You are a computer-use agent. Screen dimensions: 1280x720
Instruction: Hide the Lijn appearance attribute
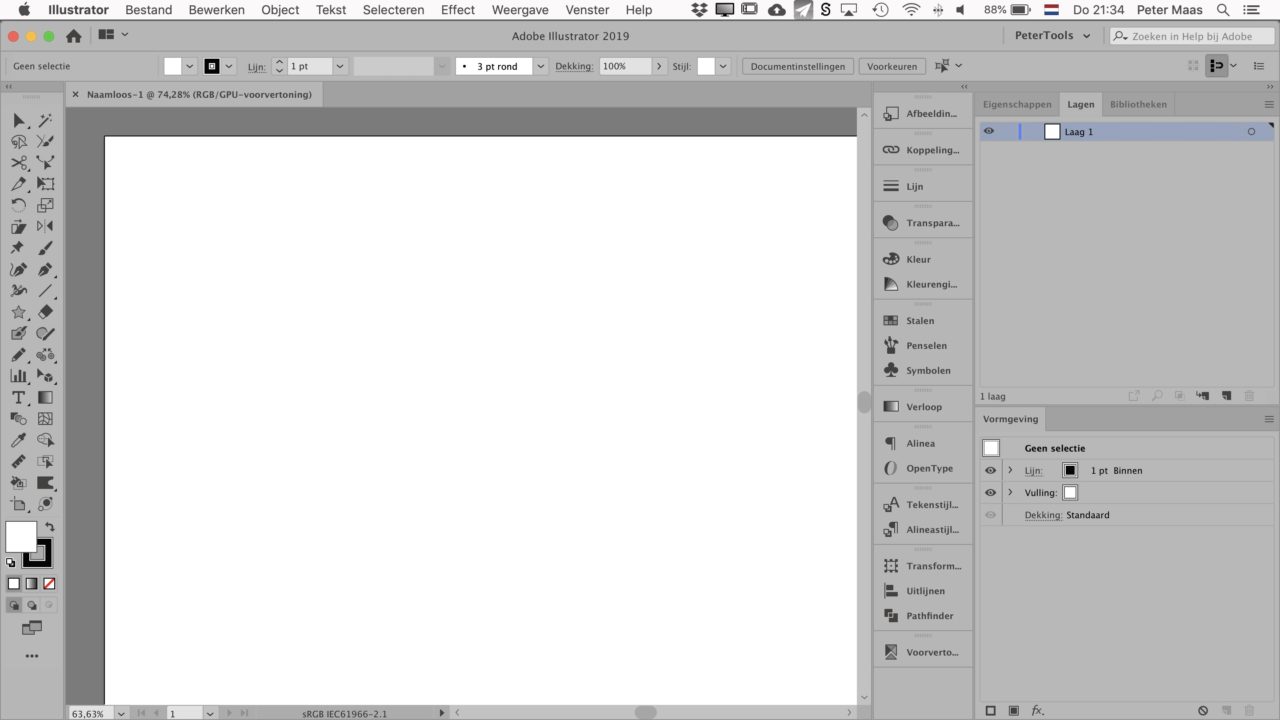991,470
